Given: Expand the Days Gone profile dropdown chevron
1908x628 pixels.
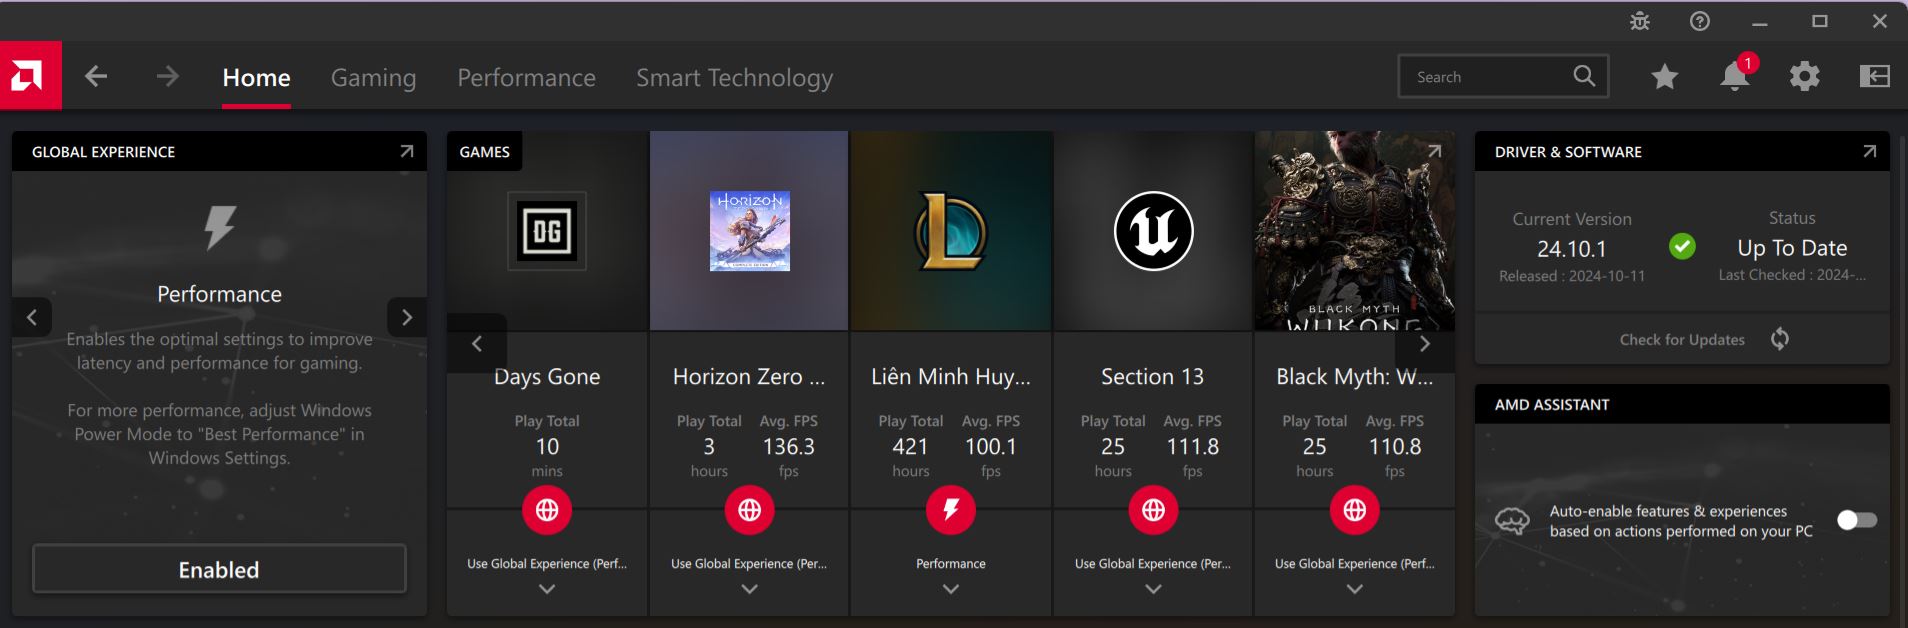Looking at the screenshot, I should pyautogui.click(x=547, y=589).
